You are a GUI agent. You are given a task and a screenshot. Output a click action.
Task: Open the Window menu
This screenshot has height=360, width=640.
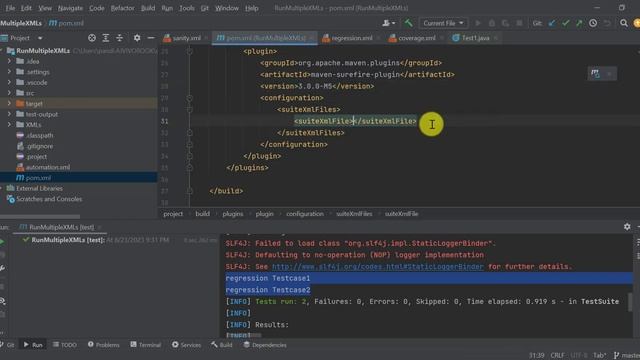point(227,8)
